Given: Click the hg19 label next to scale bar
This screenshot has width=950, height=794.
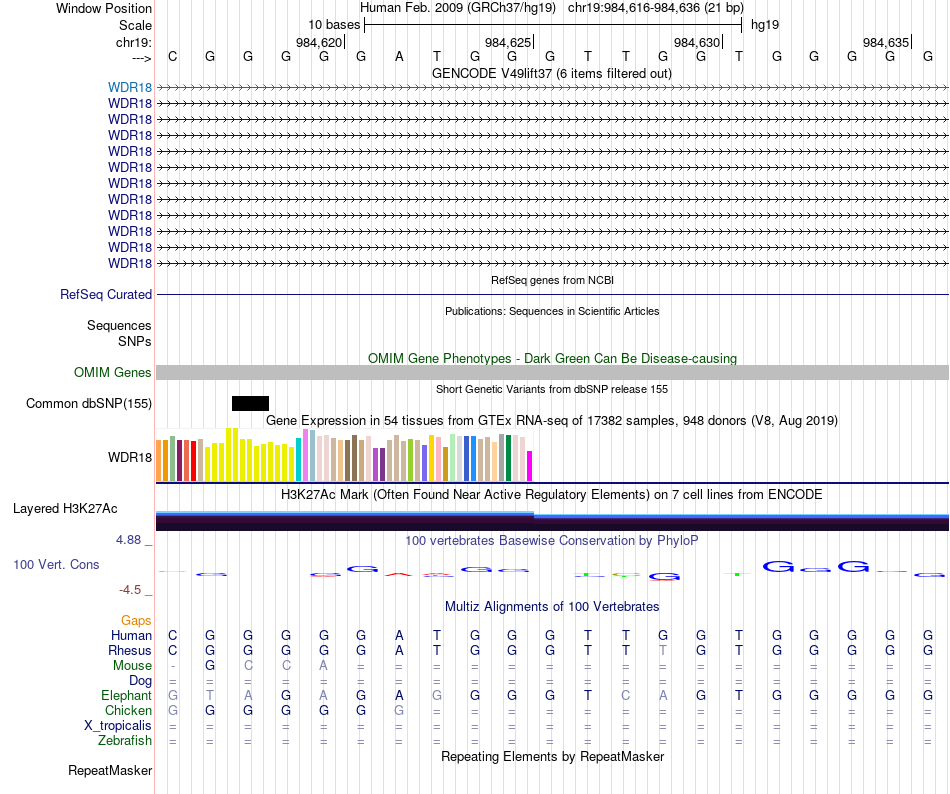Looking at the screenshot, I should pos(765,25).
